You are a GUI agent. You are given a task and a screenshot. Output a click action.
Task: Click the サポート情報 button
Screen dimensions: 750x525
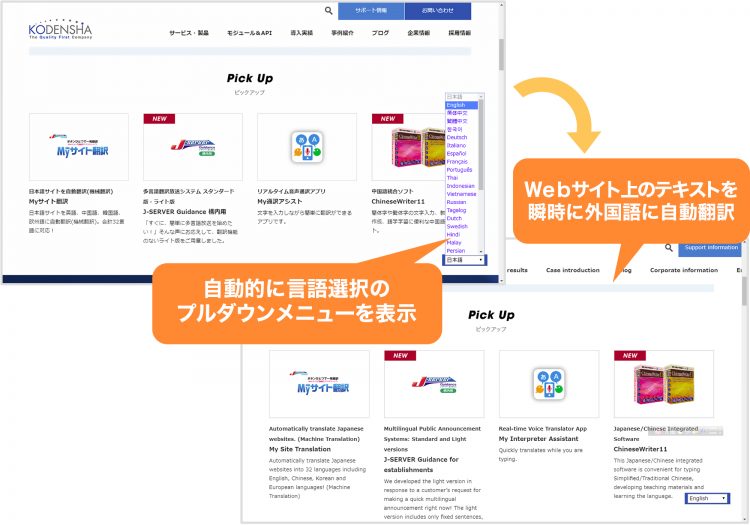point(371,11)
